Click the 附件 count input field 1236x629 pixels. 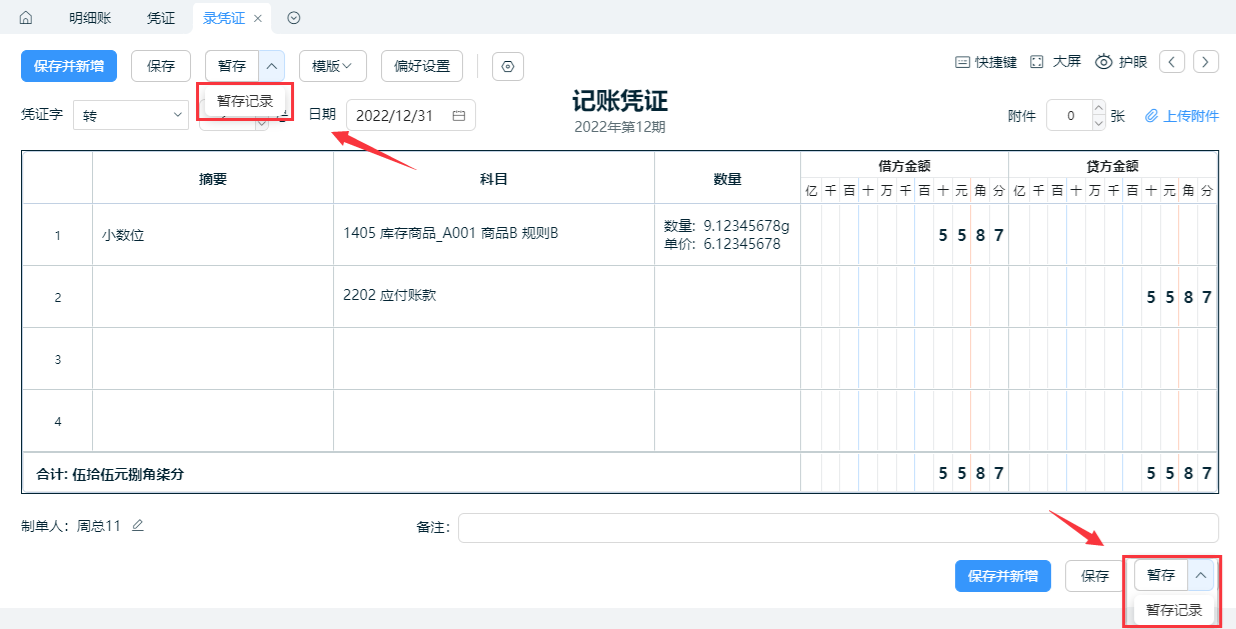click(x=1069, y=116)
